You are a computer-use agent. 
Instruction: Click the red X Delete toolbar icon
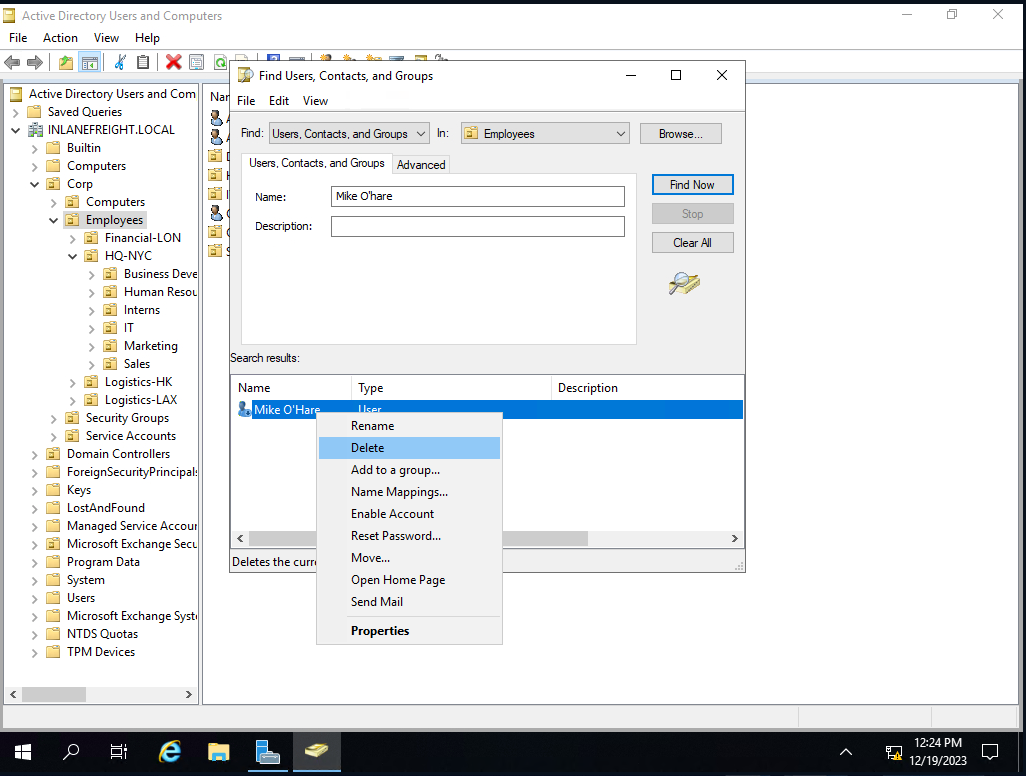(x=173, y=62)
